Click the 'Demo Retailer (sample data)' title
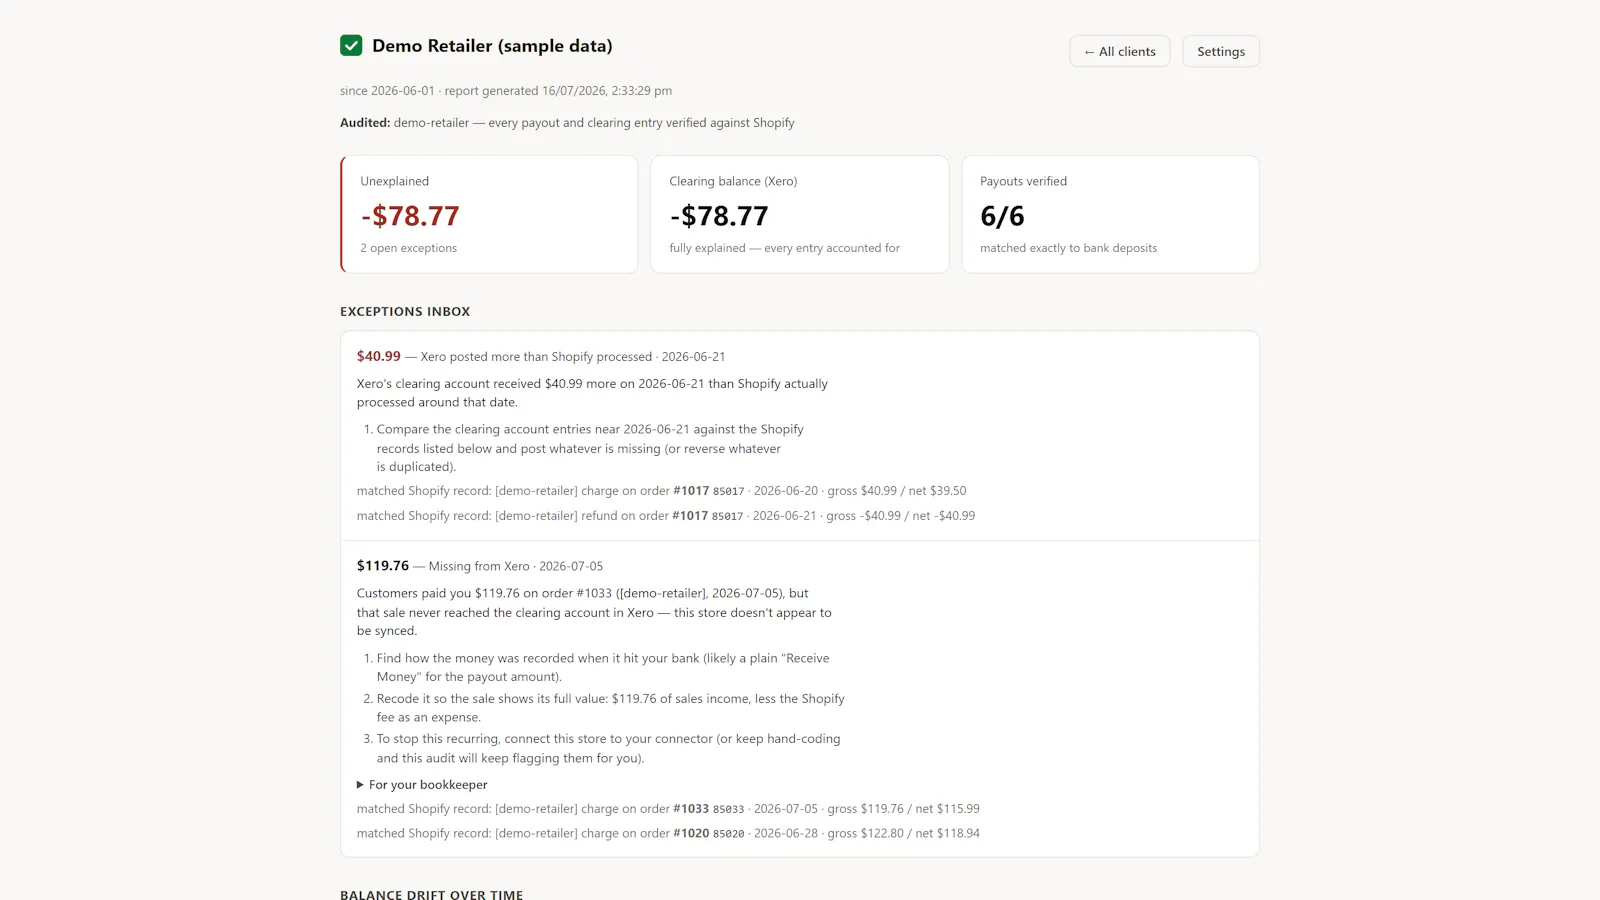The width and height of the screenshot is (1600, 900). click(x=492, y=46)
